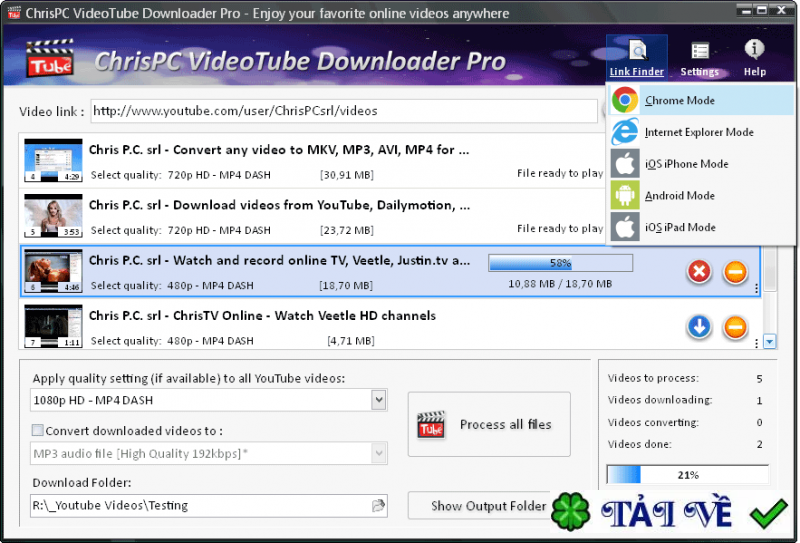Remove ChrisTV Online video from the list
This screenshot has height=543, width=800.
[x=735, y=327]
